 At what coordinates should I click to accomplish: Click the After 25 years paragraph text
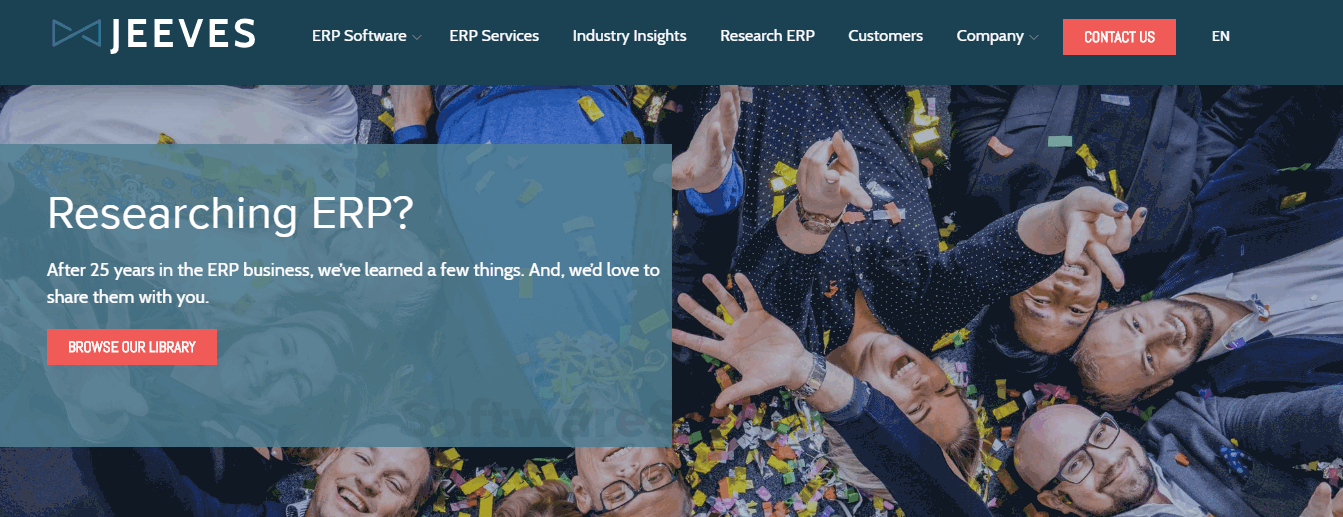tap(353, 283)
